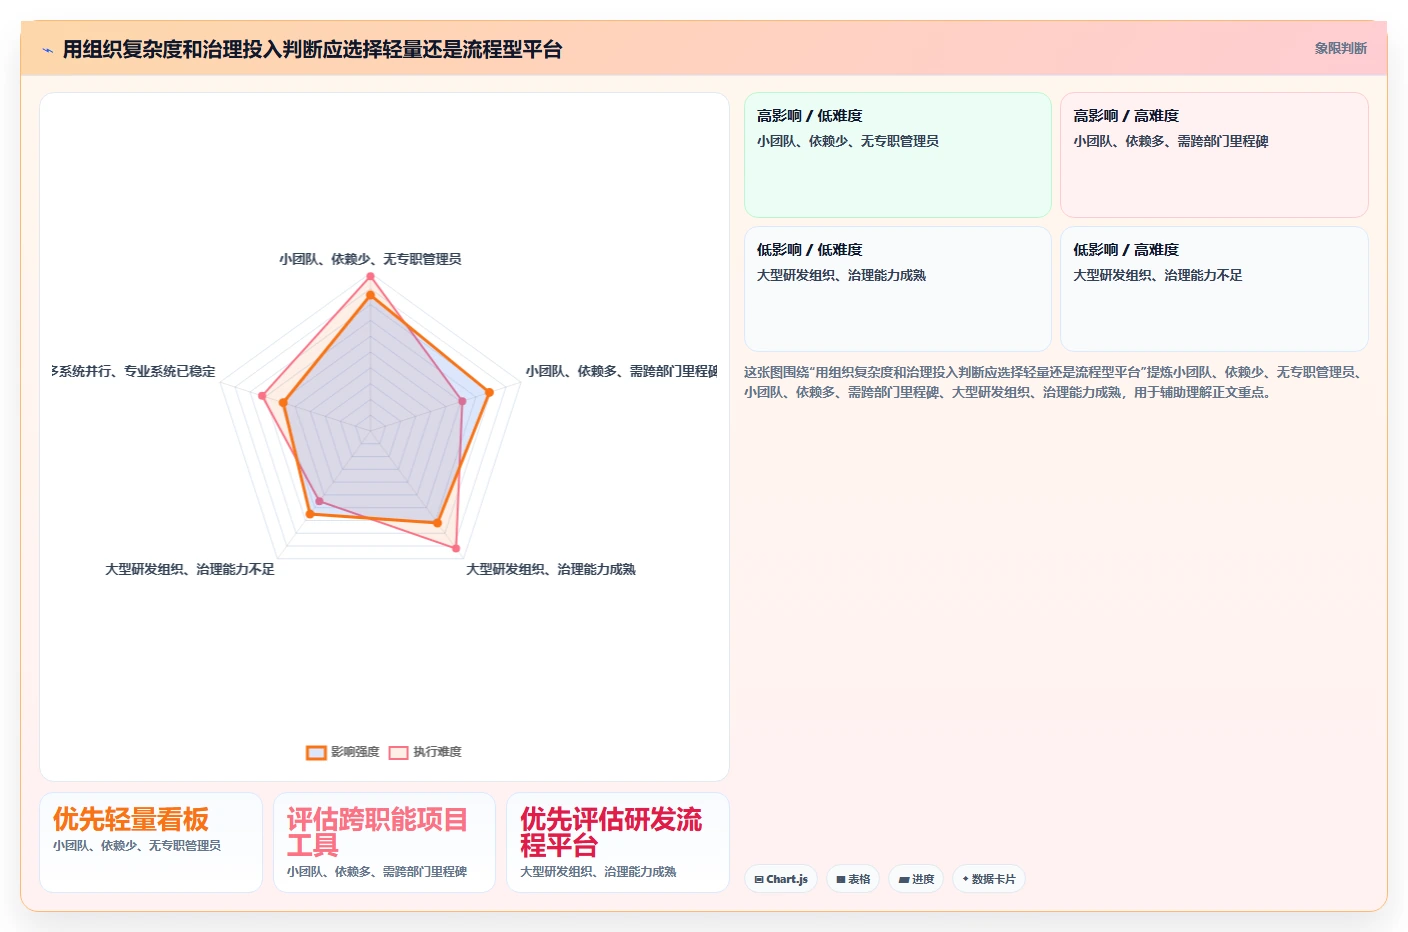
Task: Toggle the 执行难度 legend color box
Action: tap(398, 752)
